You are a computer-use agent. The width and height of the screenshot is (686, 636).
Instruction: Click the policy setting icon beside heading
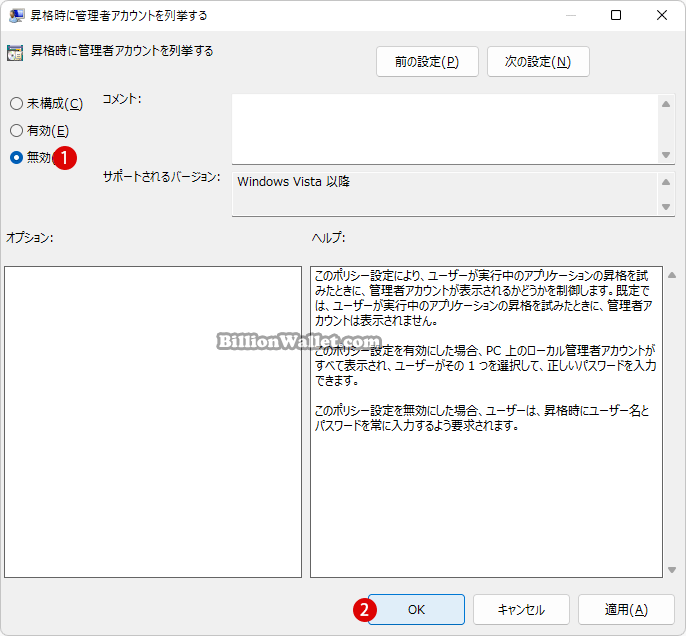point(15,52)
